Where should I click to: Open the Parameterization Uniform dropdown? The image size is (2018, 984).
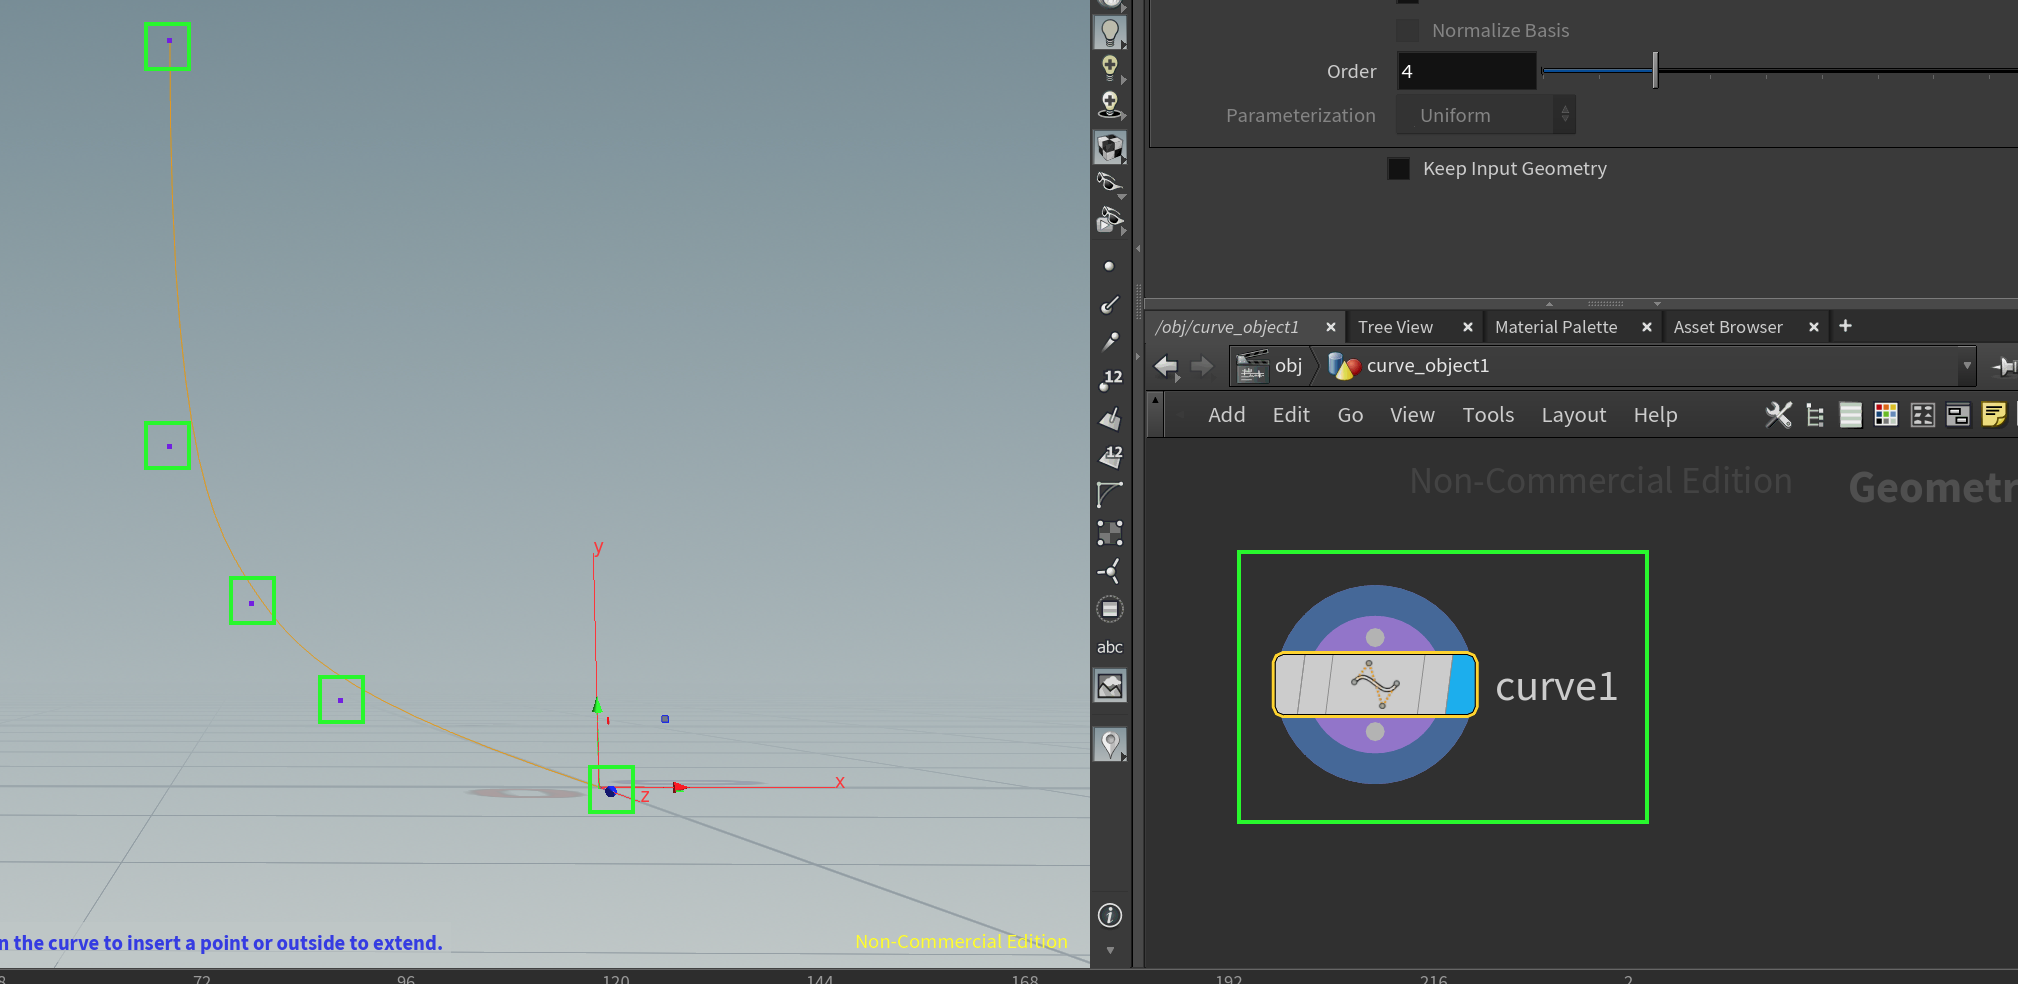pos(1485,114)
